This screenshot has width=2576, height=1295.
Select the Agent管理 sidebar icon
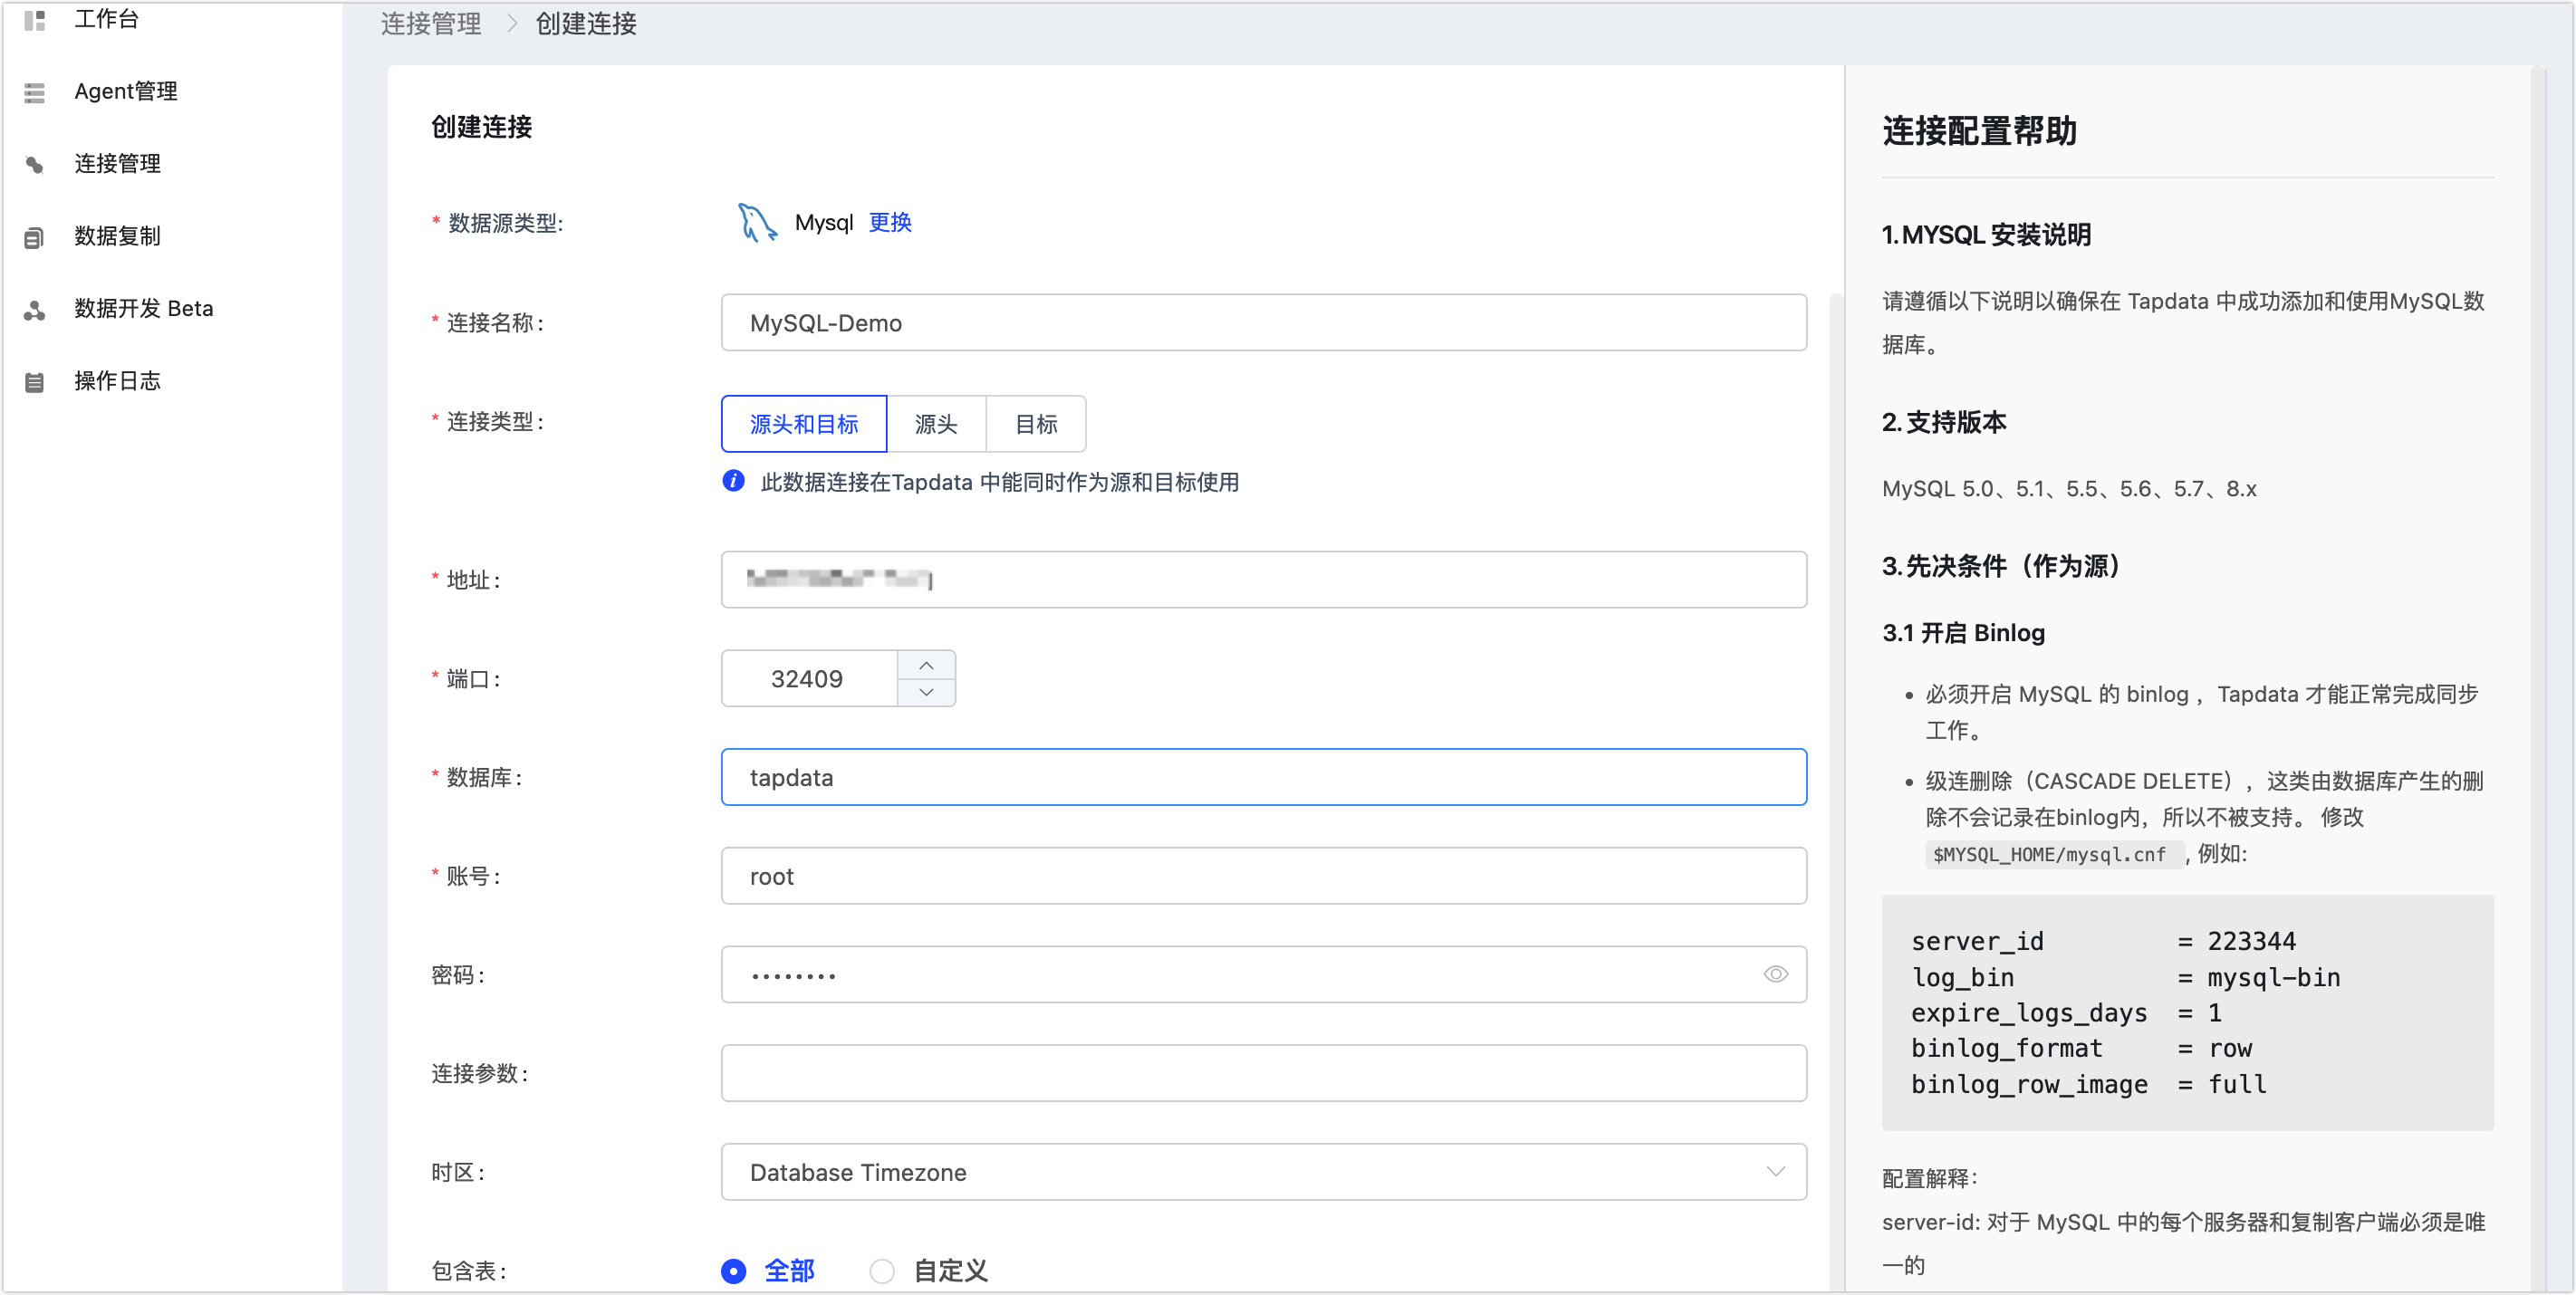[x=35, y=92]
